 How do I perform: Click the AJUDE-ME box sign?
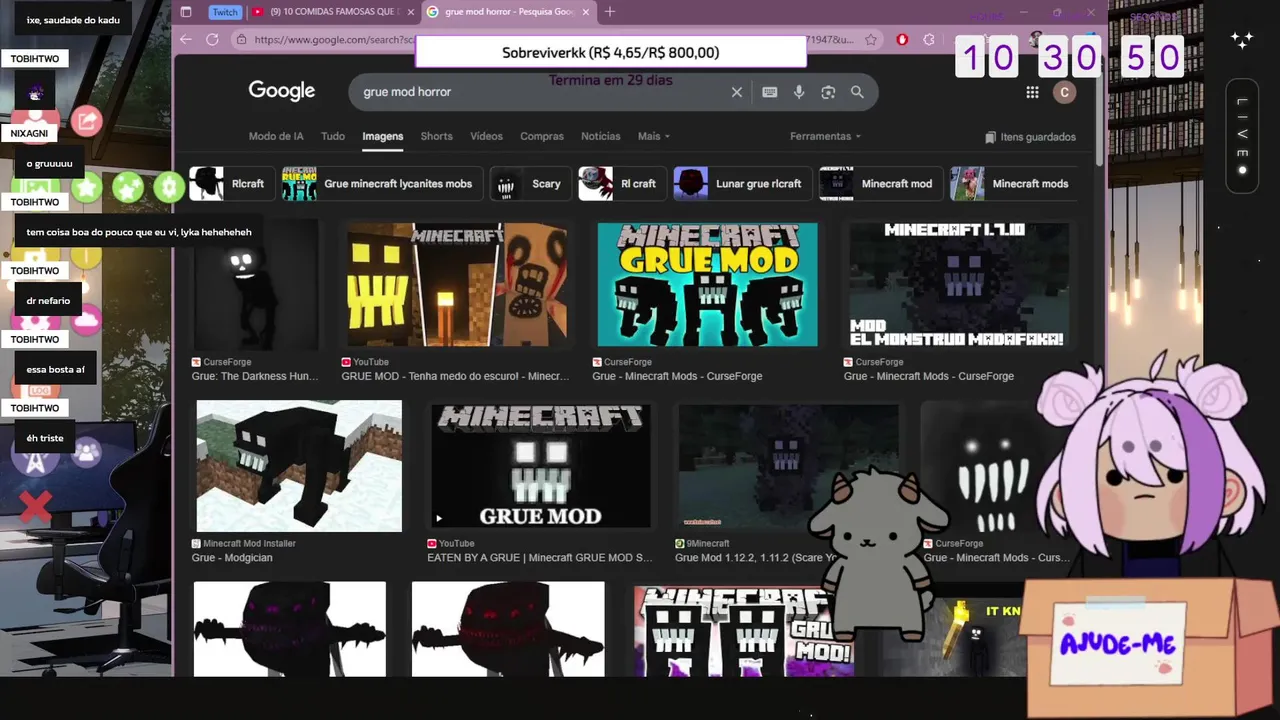pyautogui.click(x=1118, y=644)
